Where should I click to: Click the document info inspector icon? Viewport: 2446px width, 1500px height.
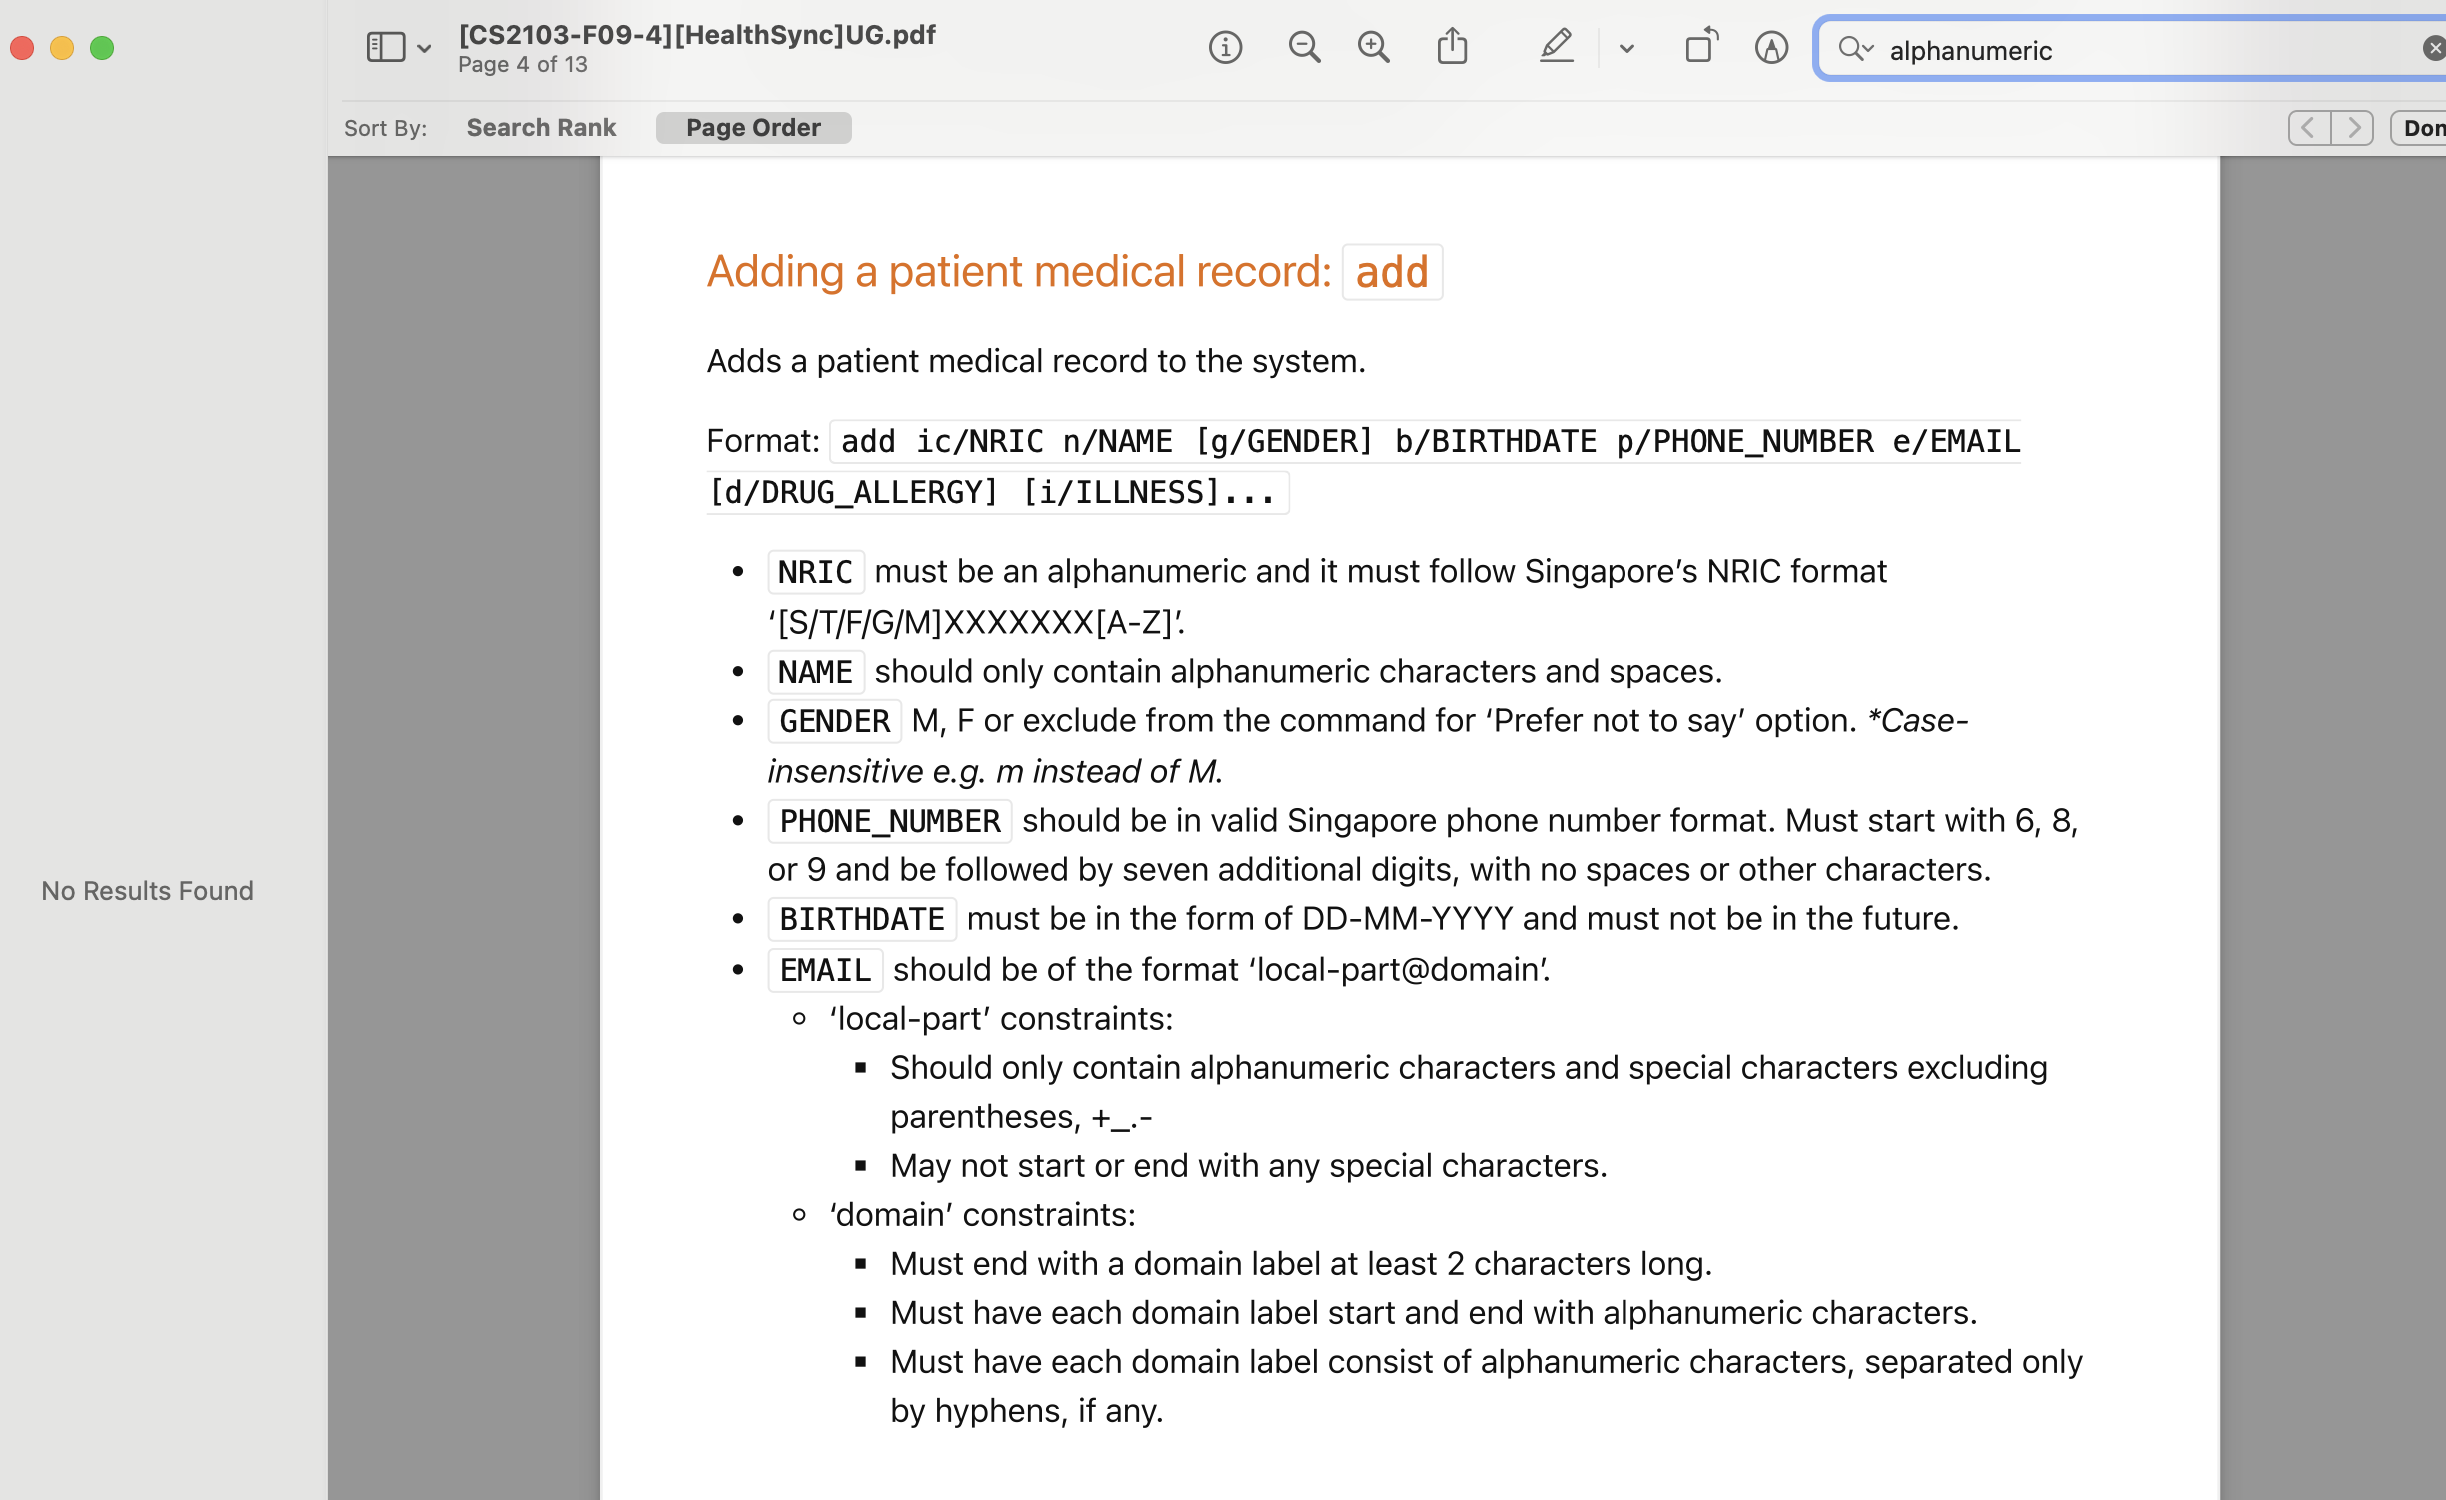tap(1225, 47)
